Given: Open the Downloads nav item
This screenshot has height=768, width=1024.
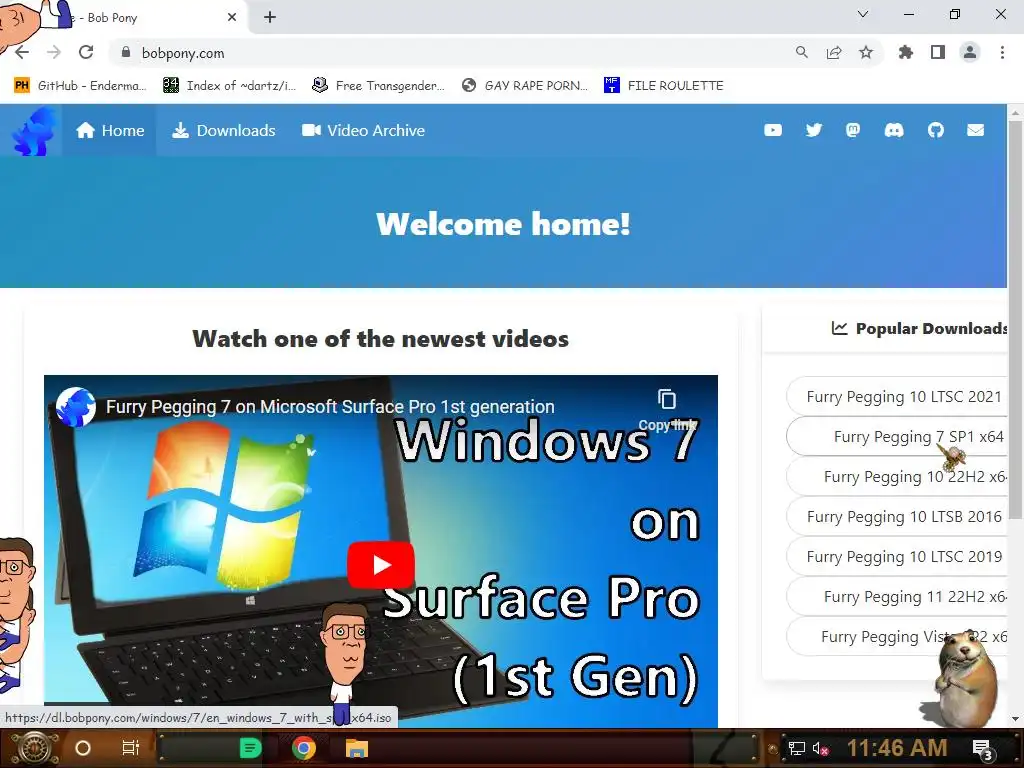Looking at the screenshot, I should pyautogui.click(x=224, y=130).
